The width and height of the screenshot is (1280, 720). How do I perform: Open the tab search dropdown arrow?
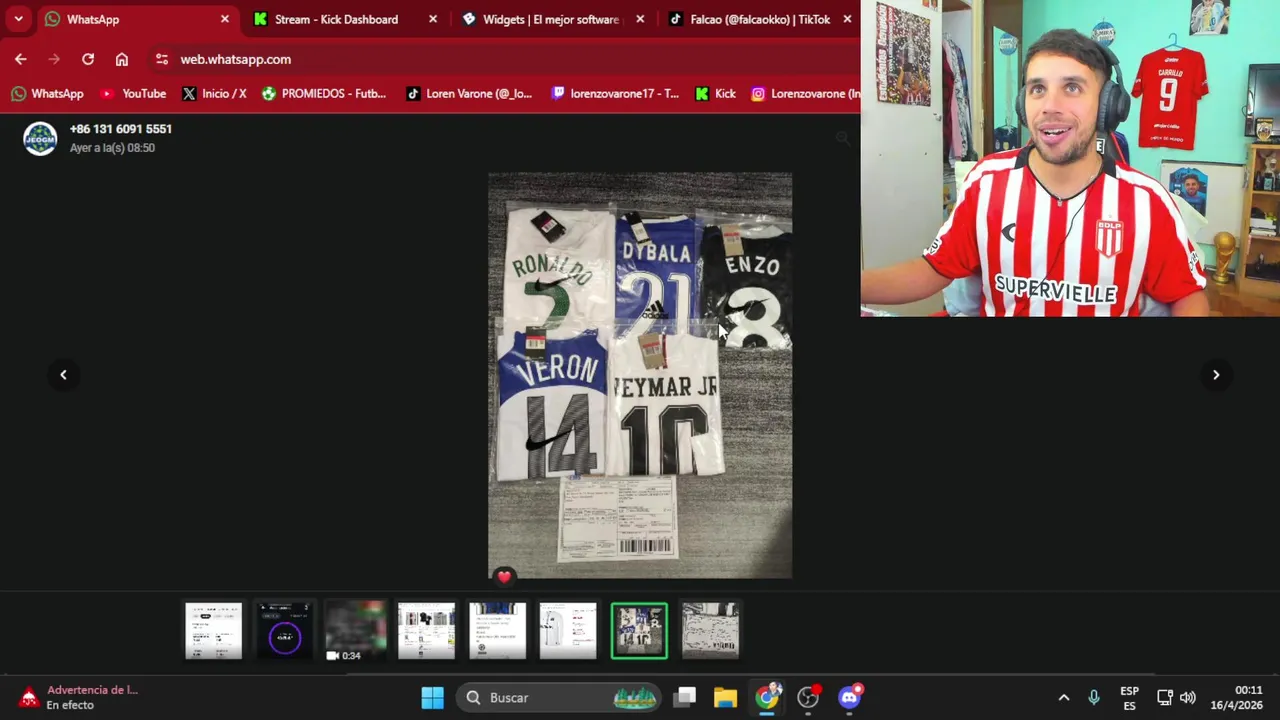(18, 19)
